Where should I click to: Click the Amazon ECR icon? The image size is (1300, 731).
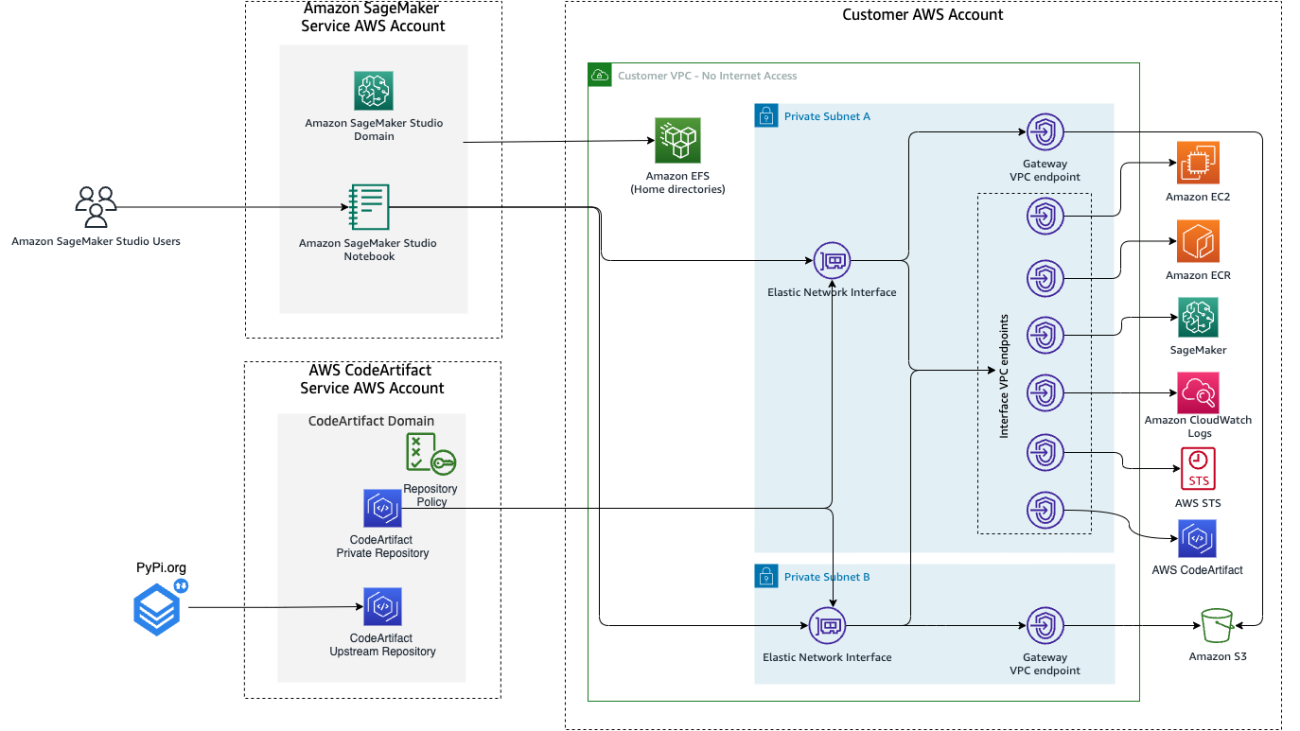point(1198,241)
